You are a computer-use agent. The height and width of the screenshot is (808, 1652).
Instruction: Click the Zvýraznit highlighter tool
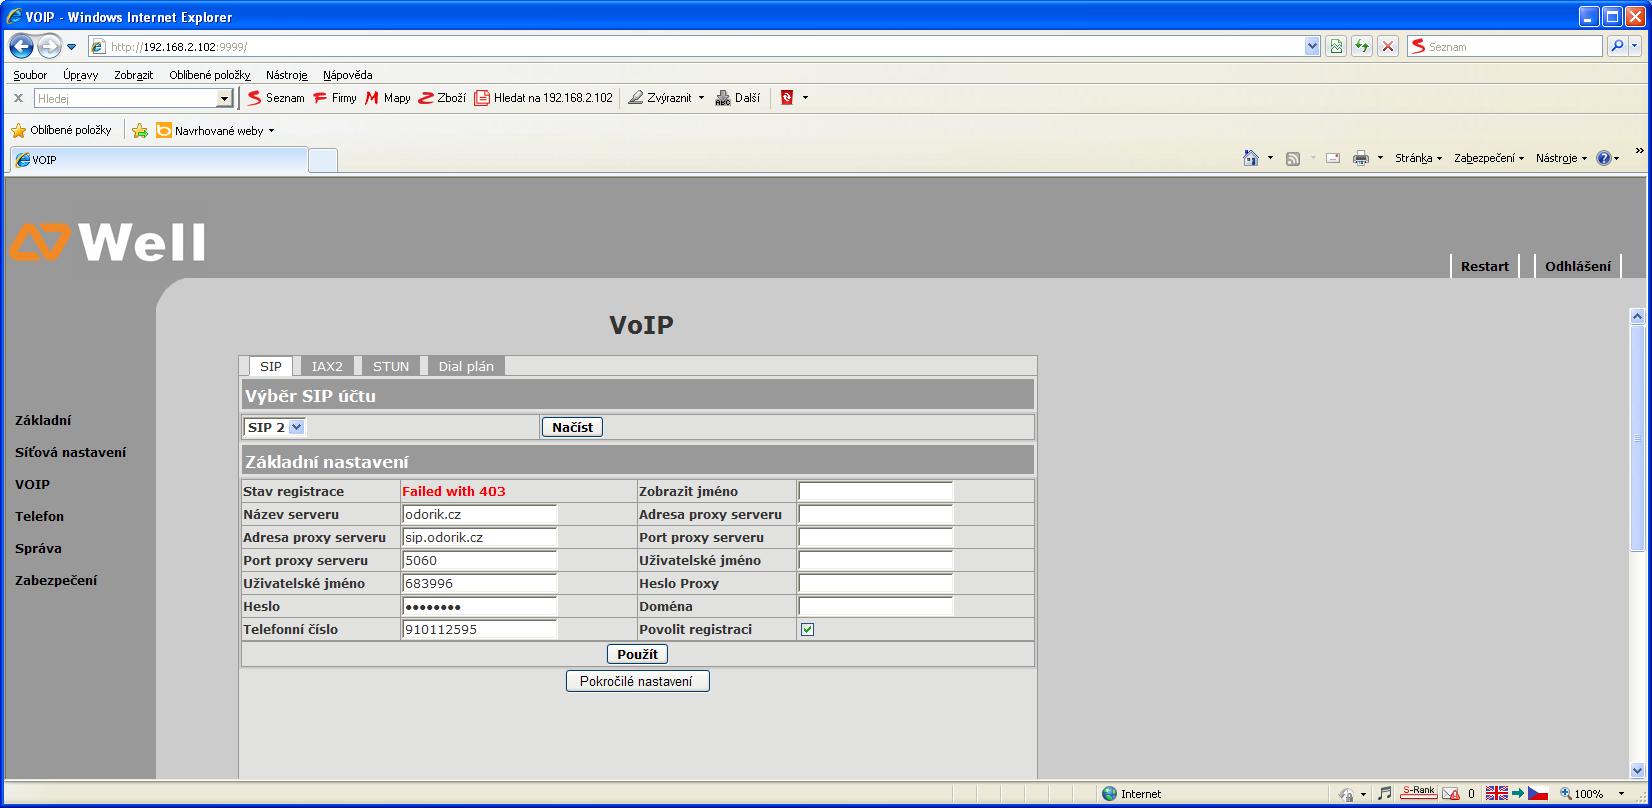(660, 98)
